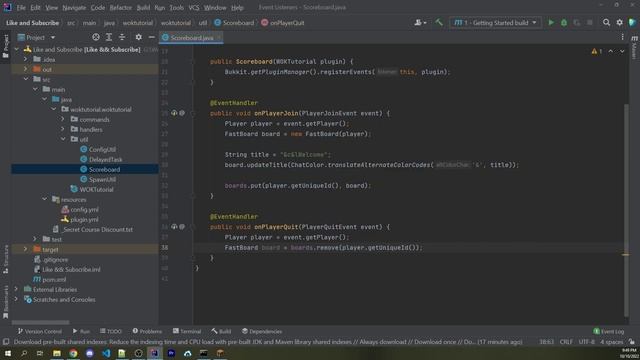
Task: Select opened file locate target icon
Action: (96, 37)
